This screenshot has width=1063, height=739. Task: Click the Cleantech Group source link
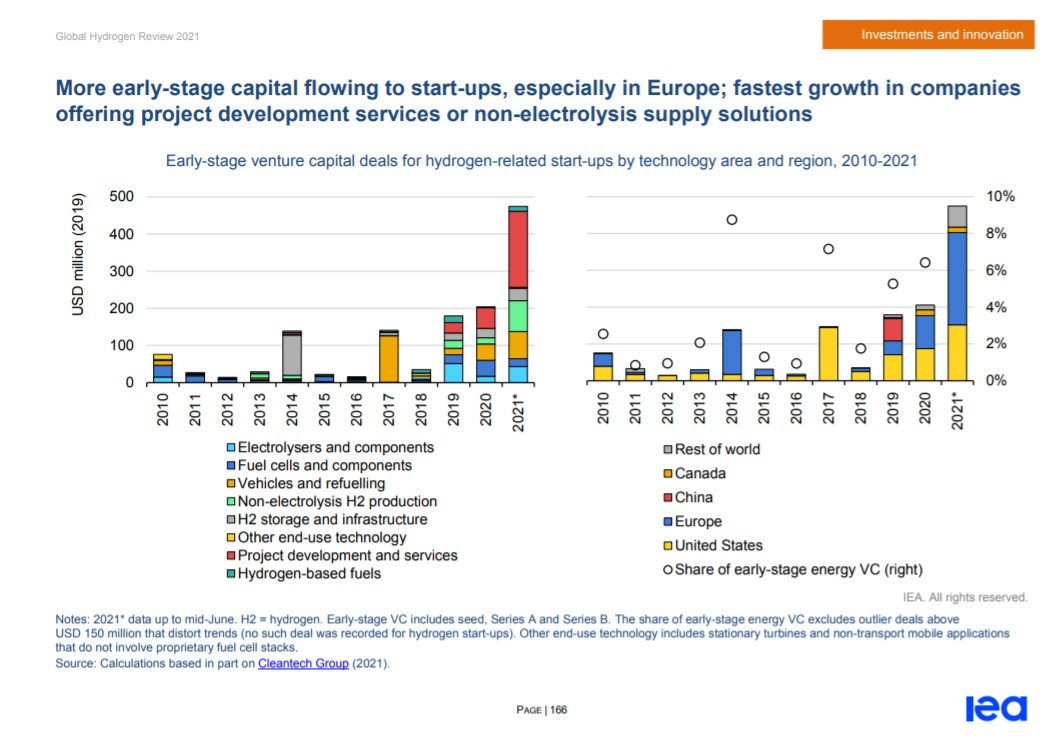pyautogui.click(x=303, y=663)
